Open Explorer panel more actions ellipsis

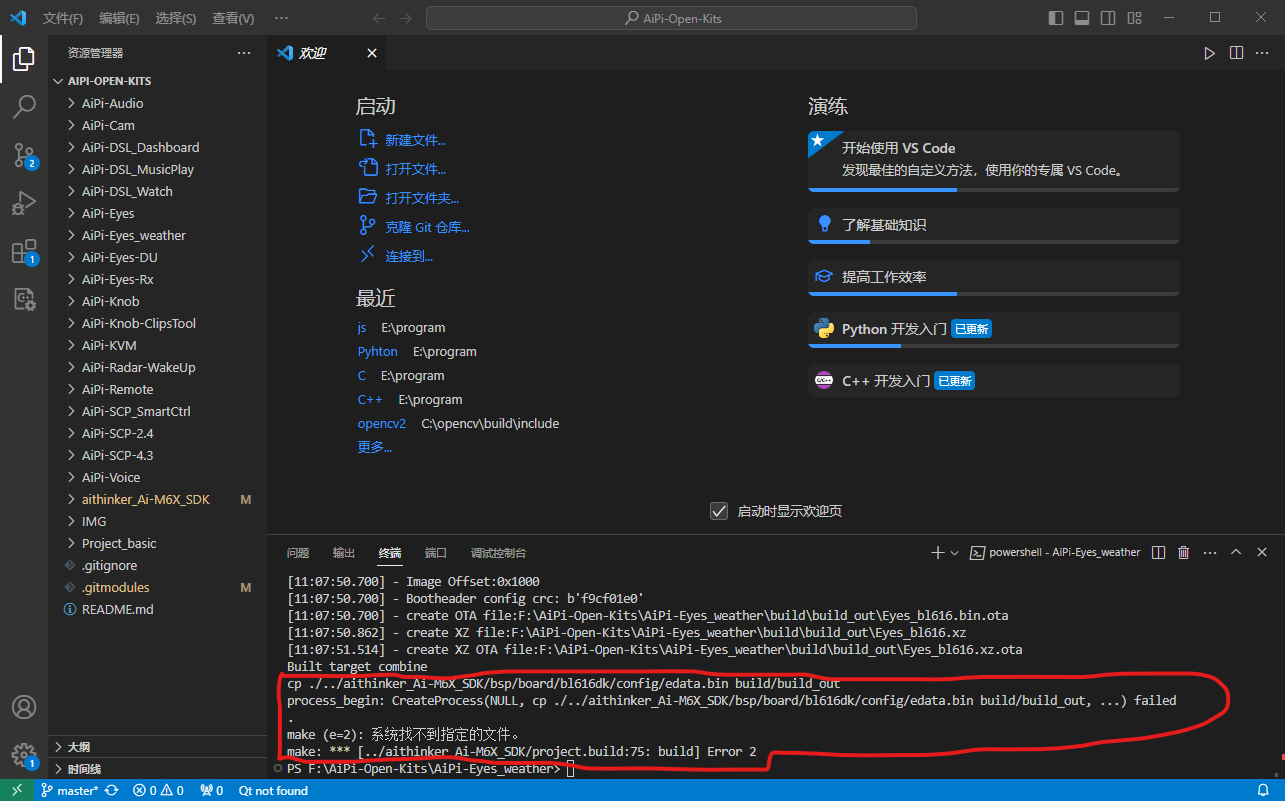point(244,53)
